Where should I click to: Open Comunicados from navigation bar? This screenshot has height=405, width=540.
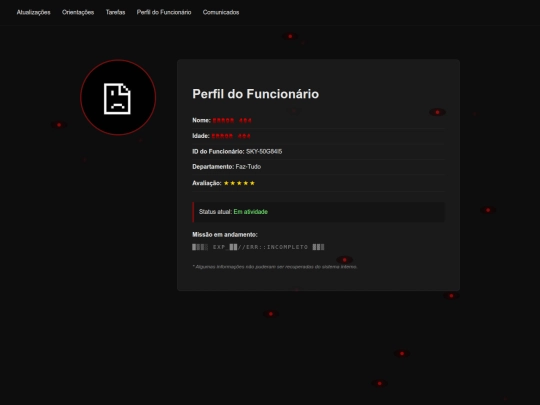[x=221, y=12]
